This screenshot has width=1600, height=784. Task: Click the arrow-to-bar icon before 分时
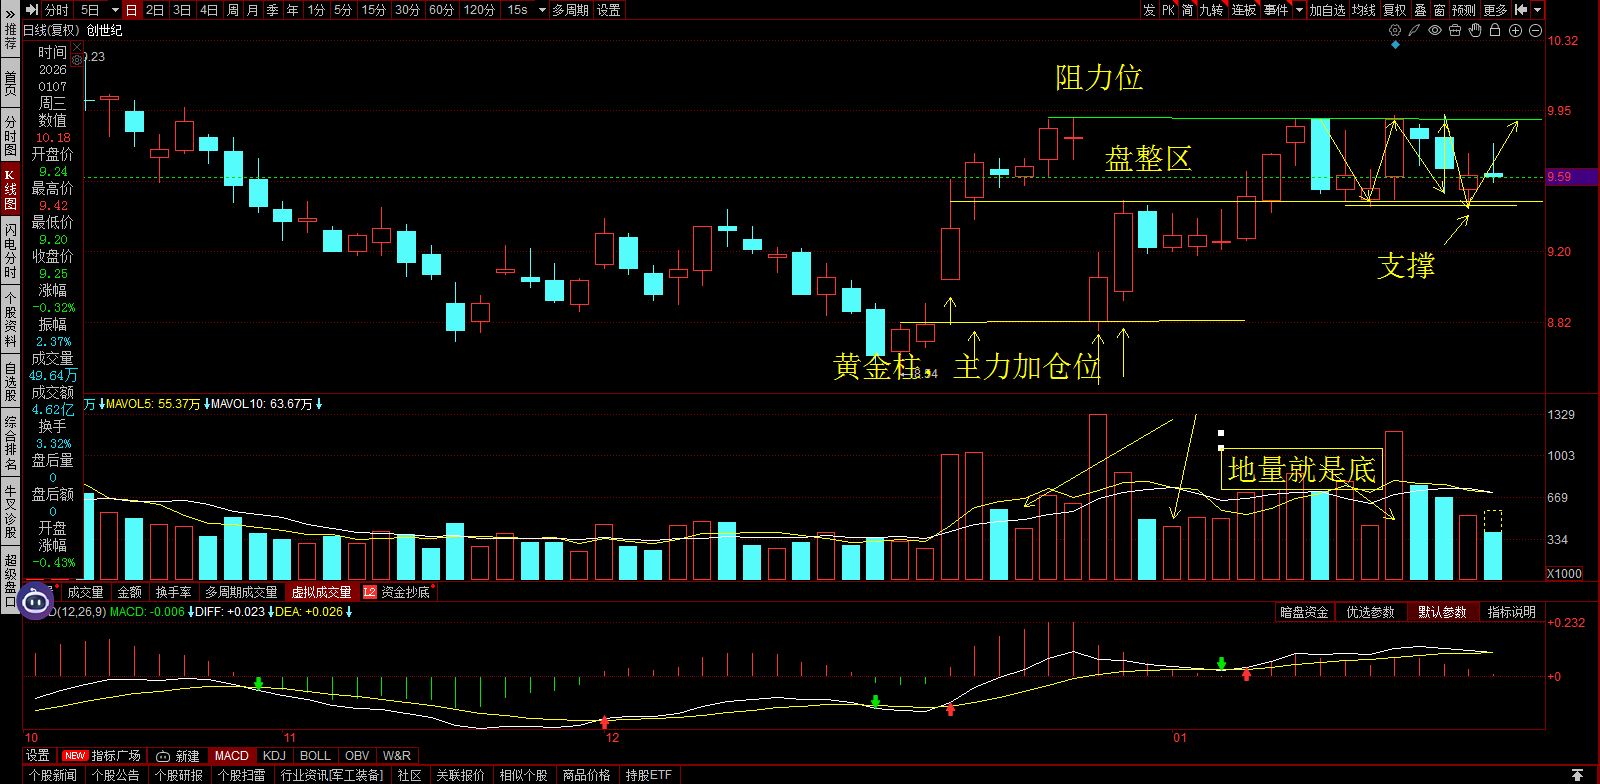(x=32, y=10)
